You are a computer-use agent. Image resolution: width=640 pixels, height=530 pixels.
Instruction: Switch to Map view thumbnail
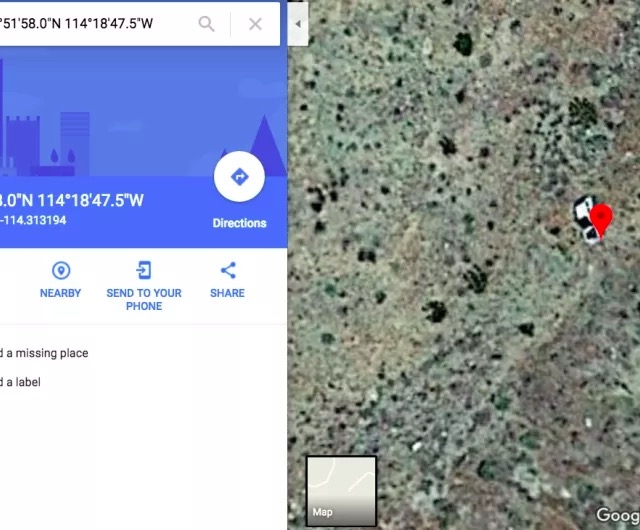pos(341,491)
